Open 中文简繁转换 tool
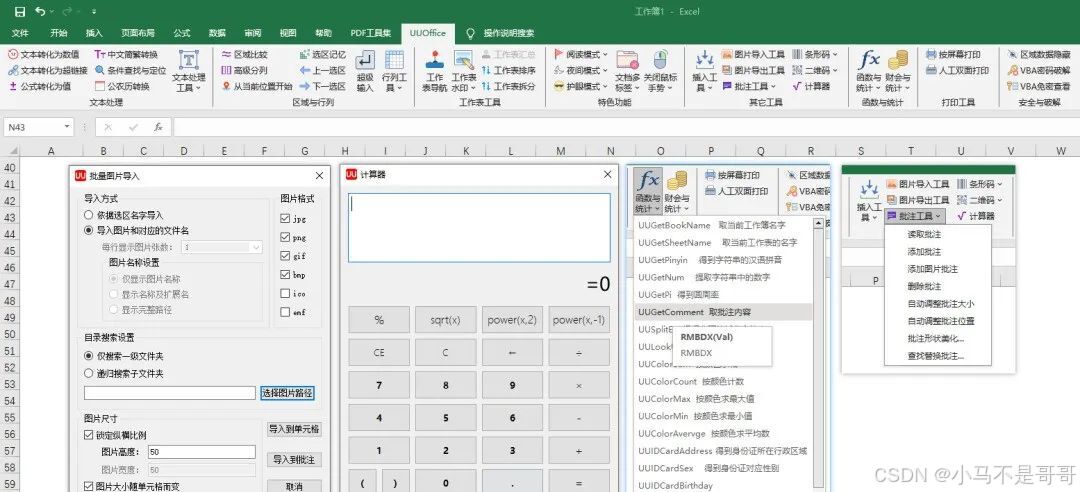Viewport: 1080px width, 492px height. tap(126, 54)
